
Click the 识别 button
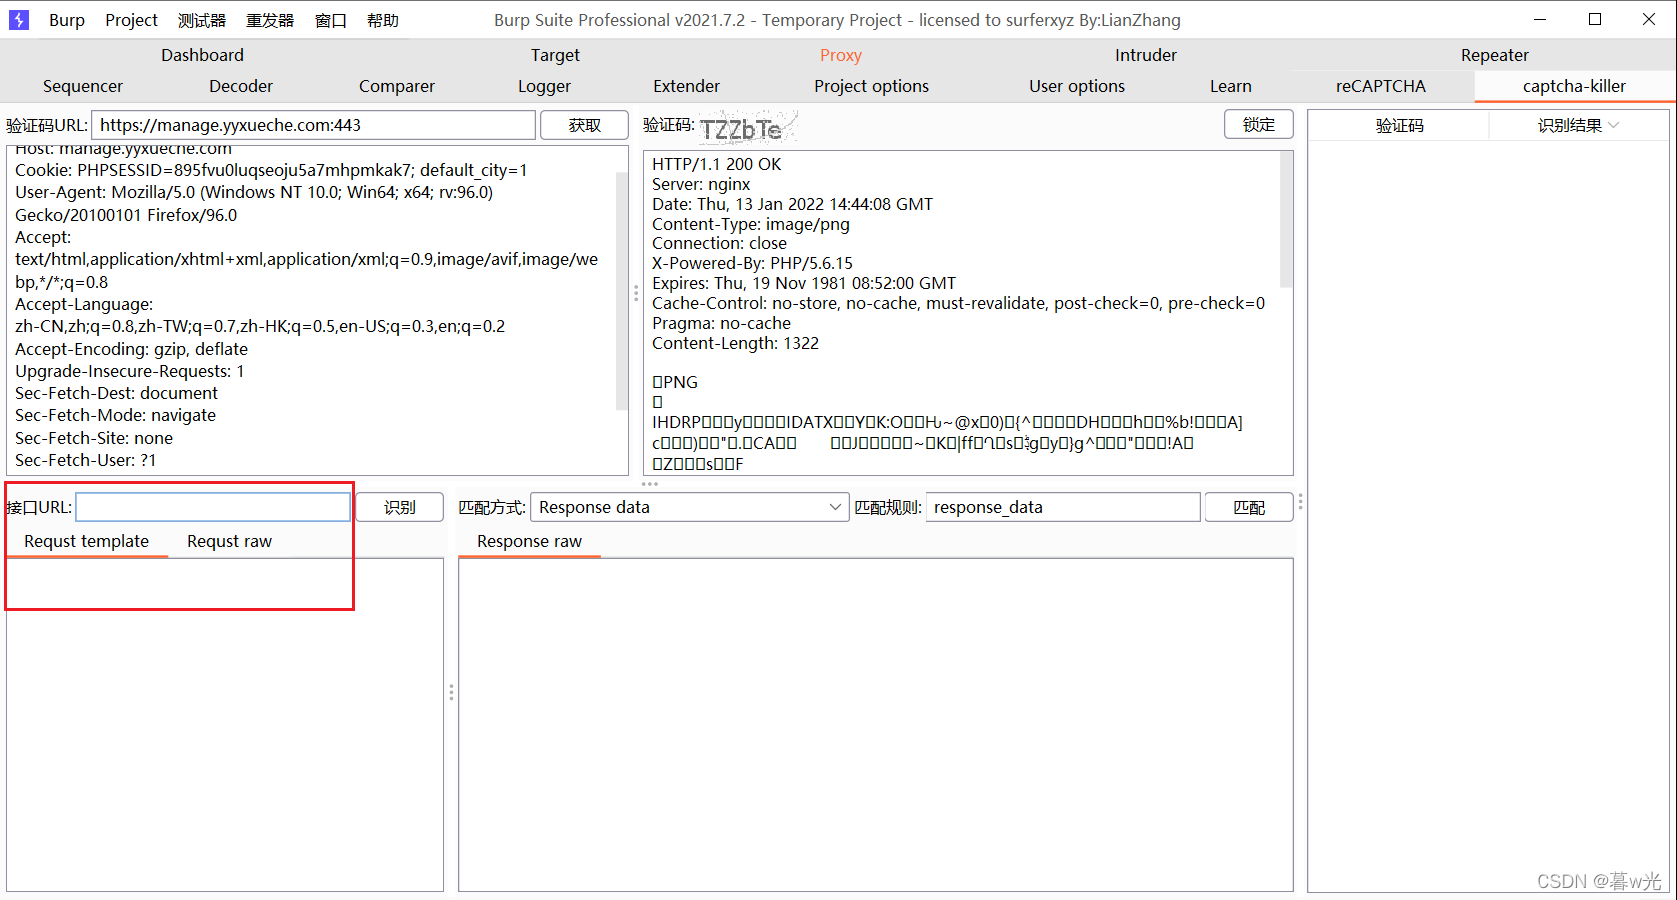click(x=399, y=507)
